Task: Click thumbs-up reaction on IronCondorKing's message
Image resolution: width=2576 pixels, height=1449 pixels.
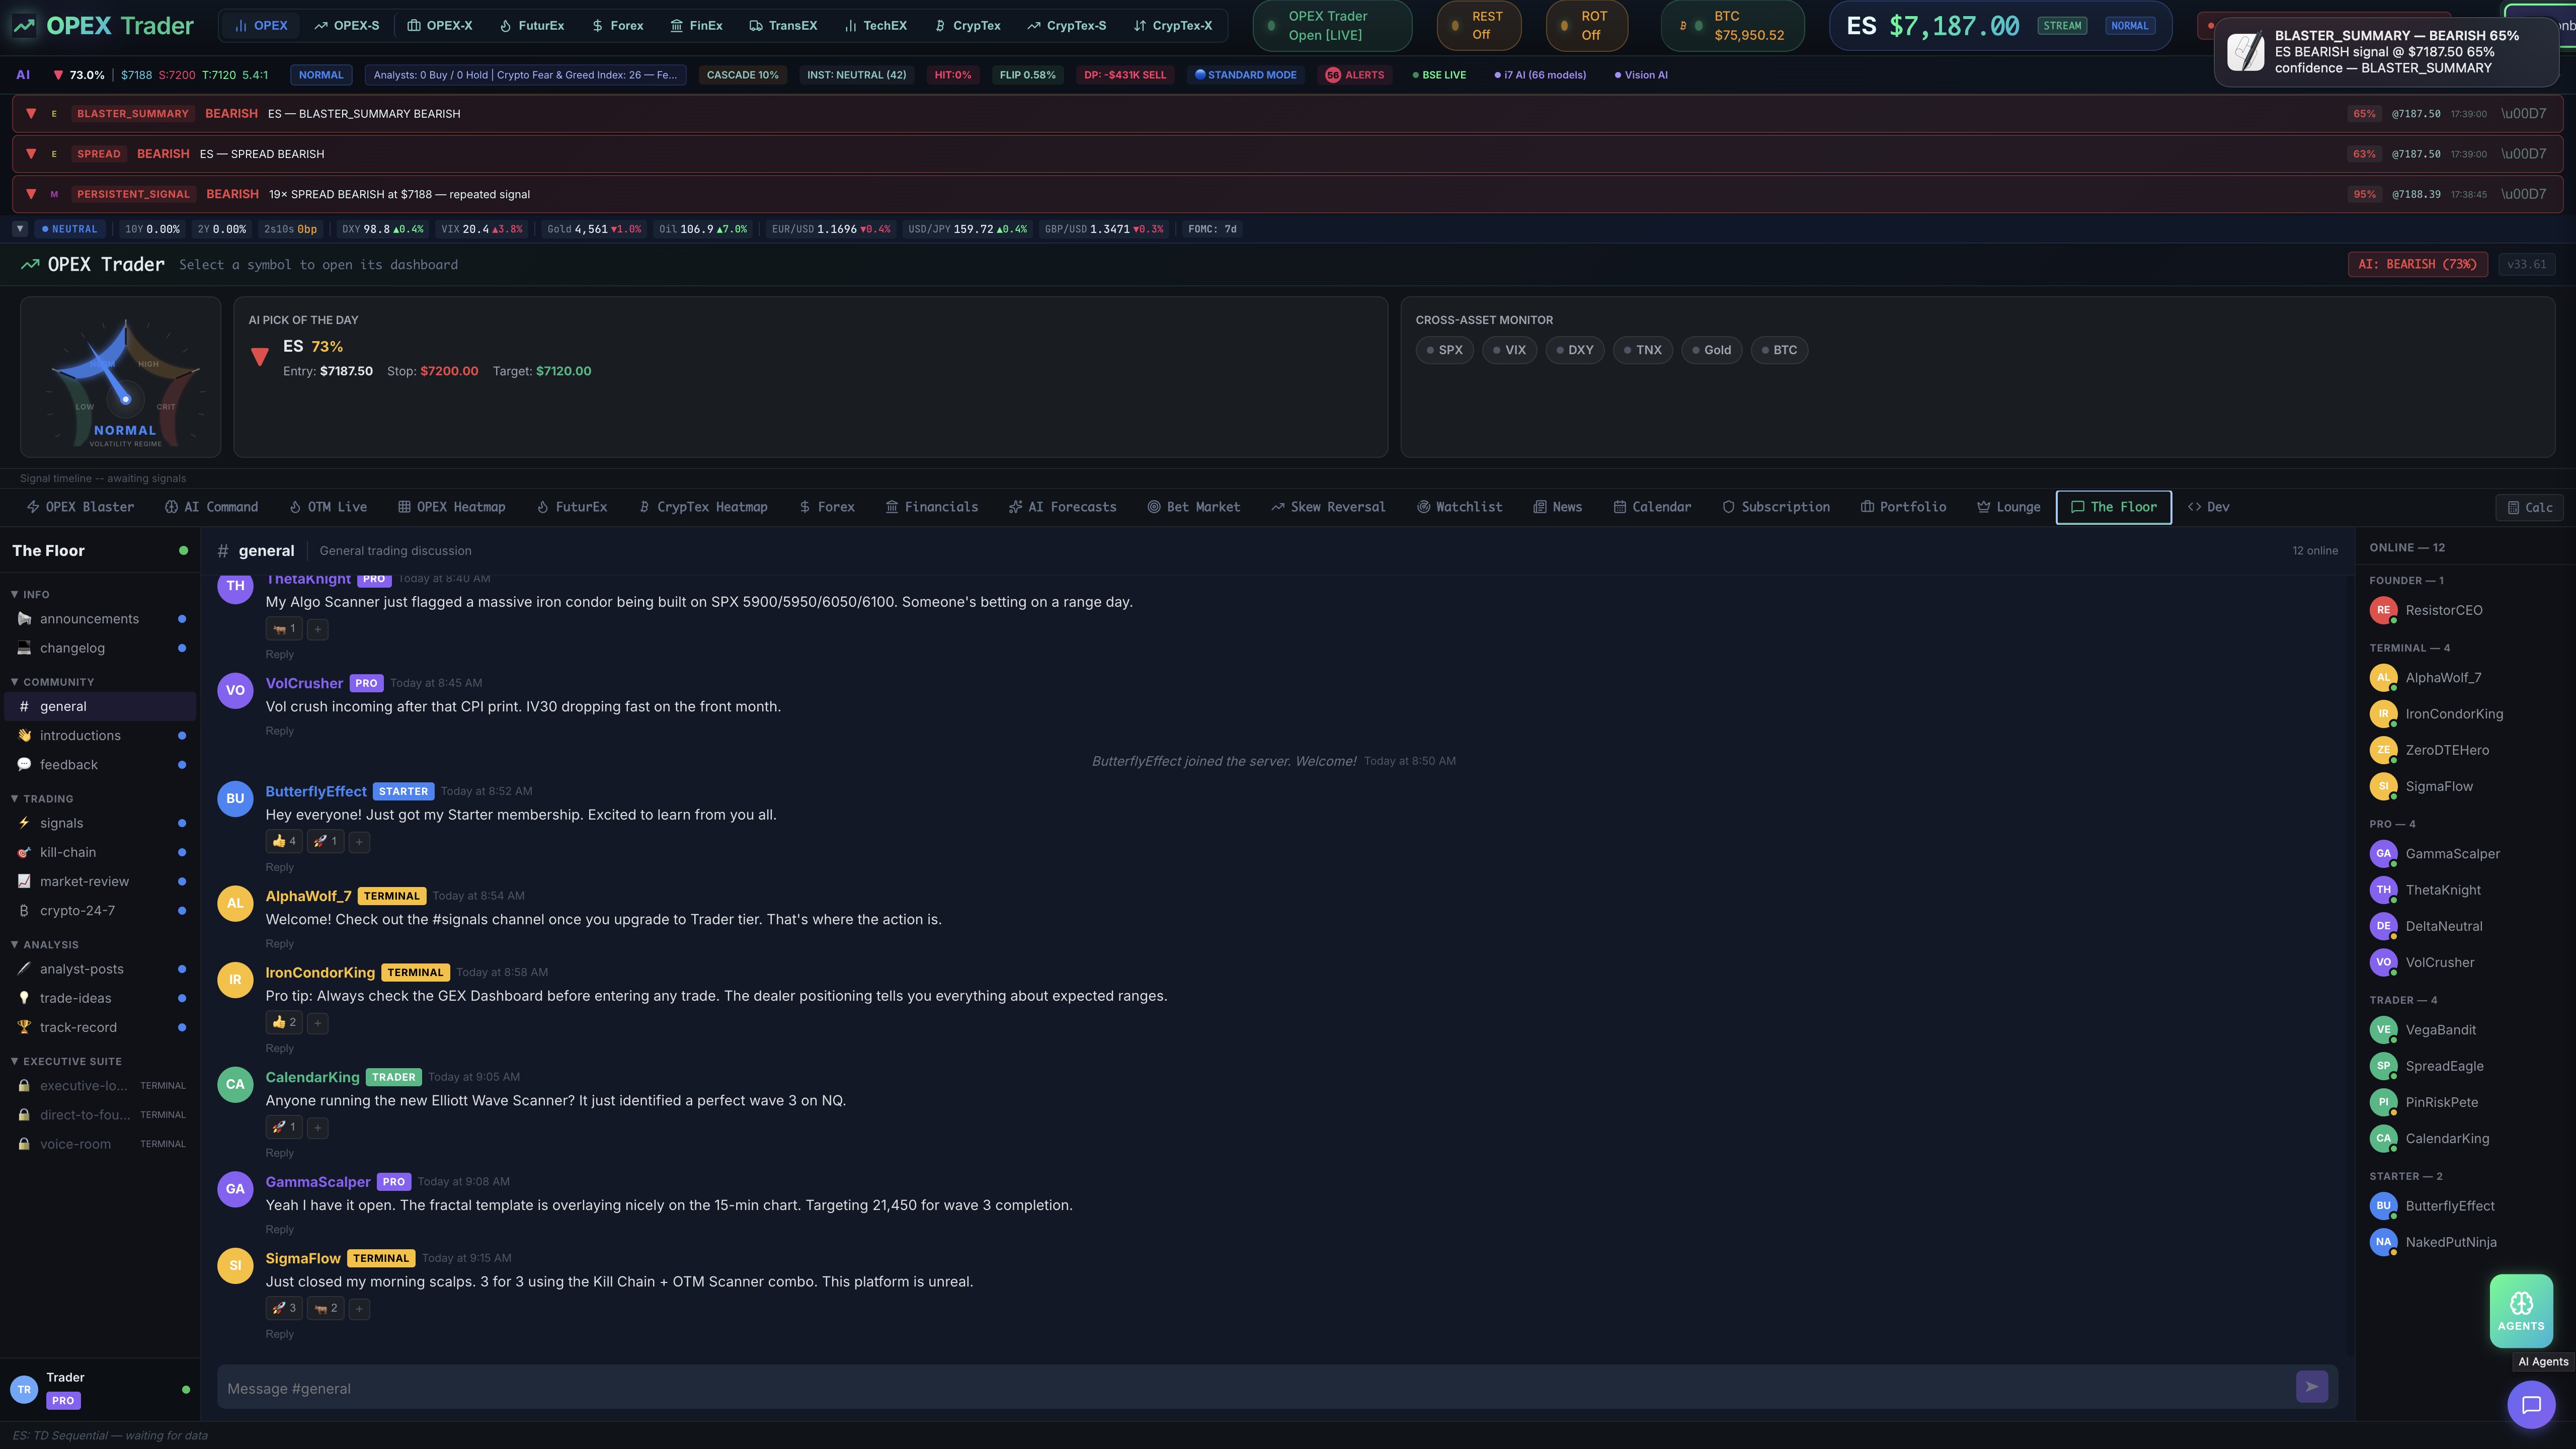Action: click(284, 1023)
